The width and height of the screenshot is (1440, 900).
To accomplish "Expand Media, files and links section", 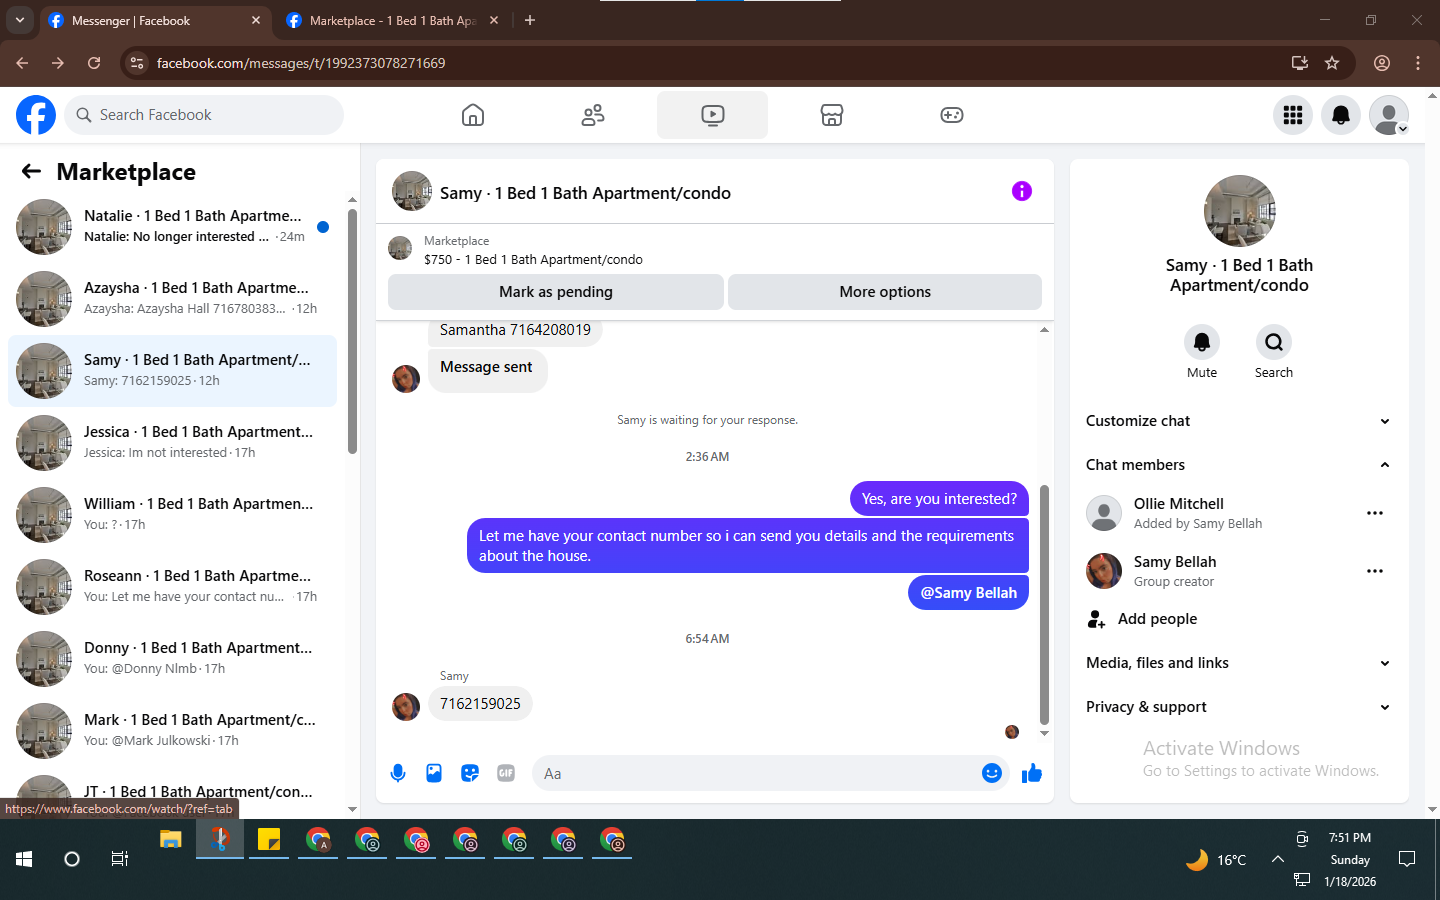I will click(1239, 663).
